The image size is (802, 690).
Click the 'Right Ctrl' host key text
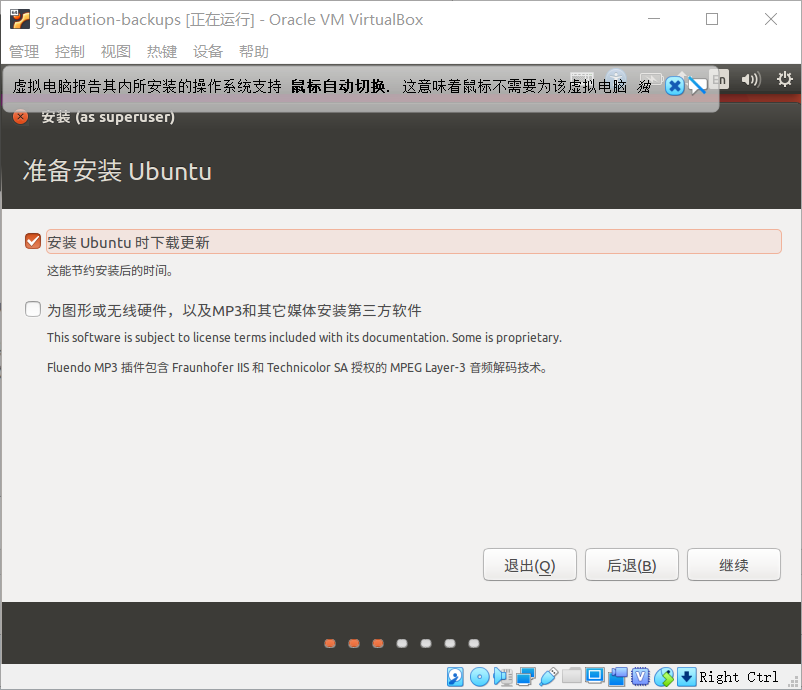tap(739, 677)
